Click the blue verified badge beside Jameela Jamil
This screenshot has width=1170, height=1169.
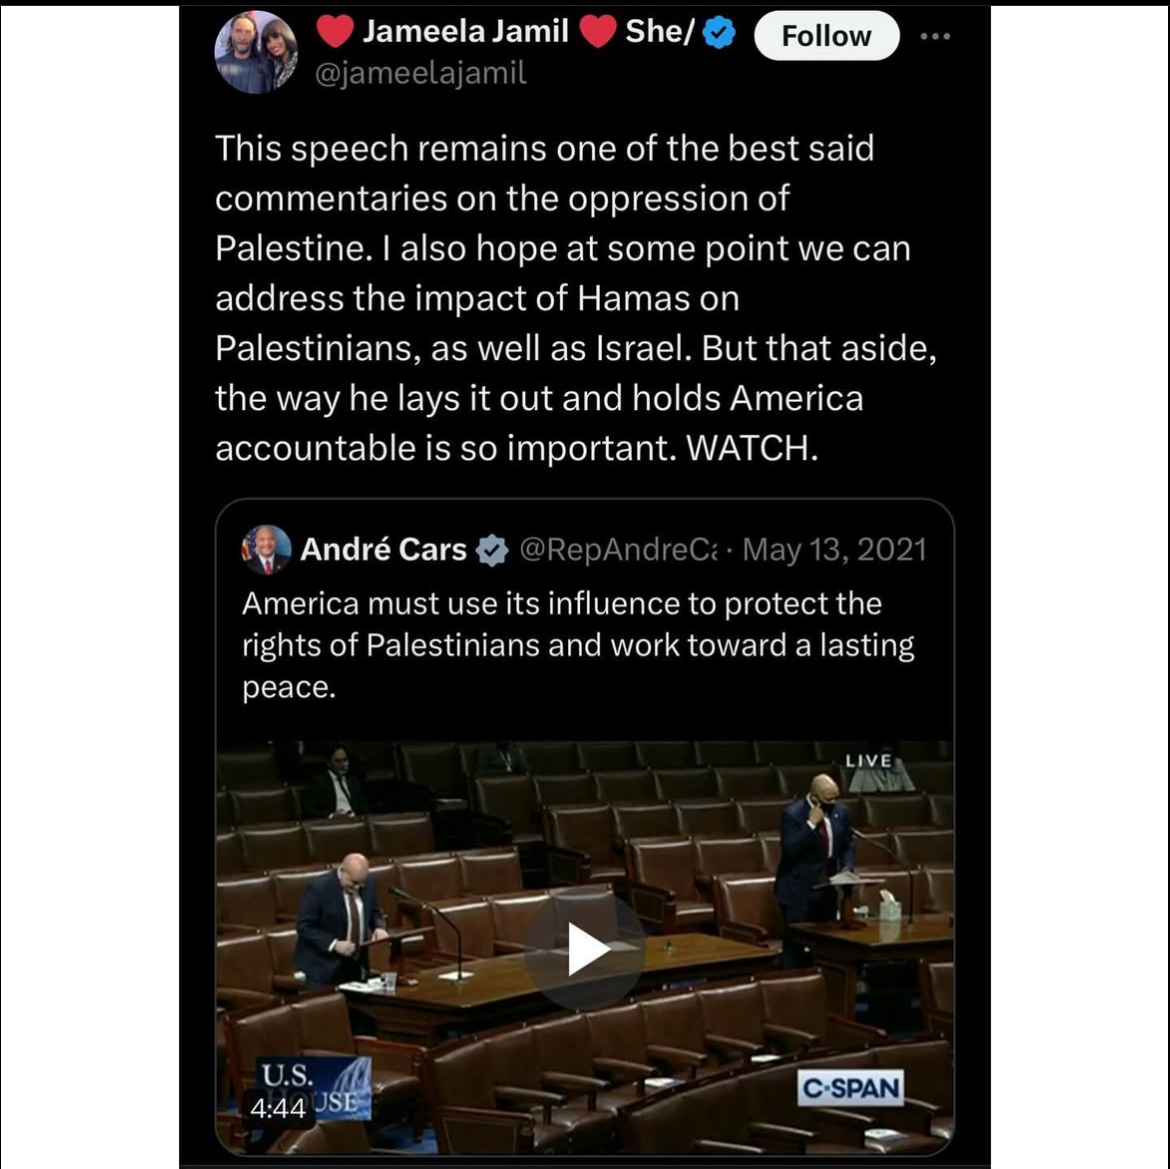pos(719,33)
